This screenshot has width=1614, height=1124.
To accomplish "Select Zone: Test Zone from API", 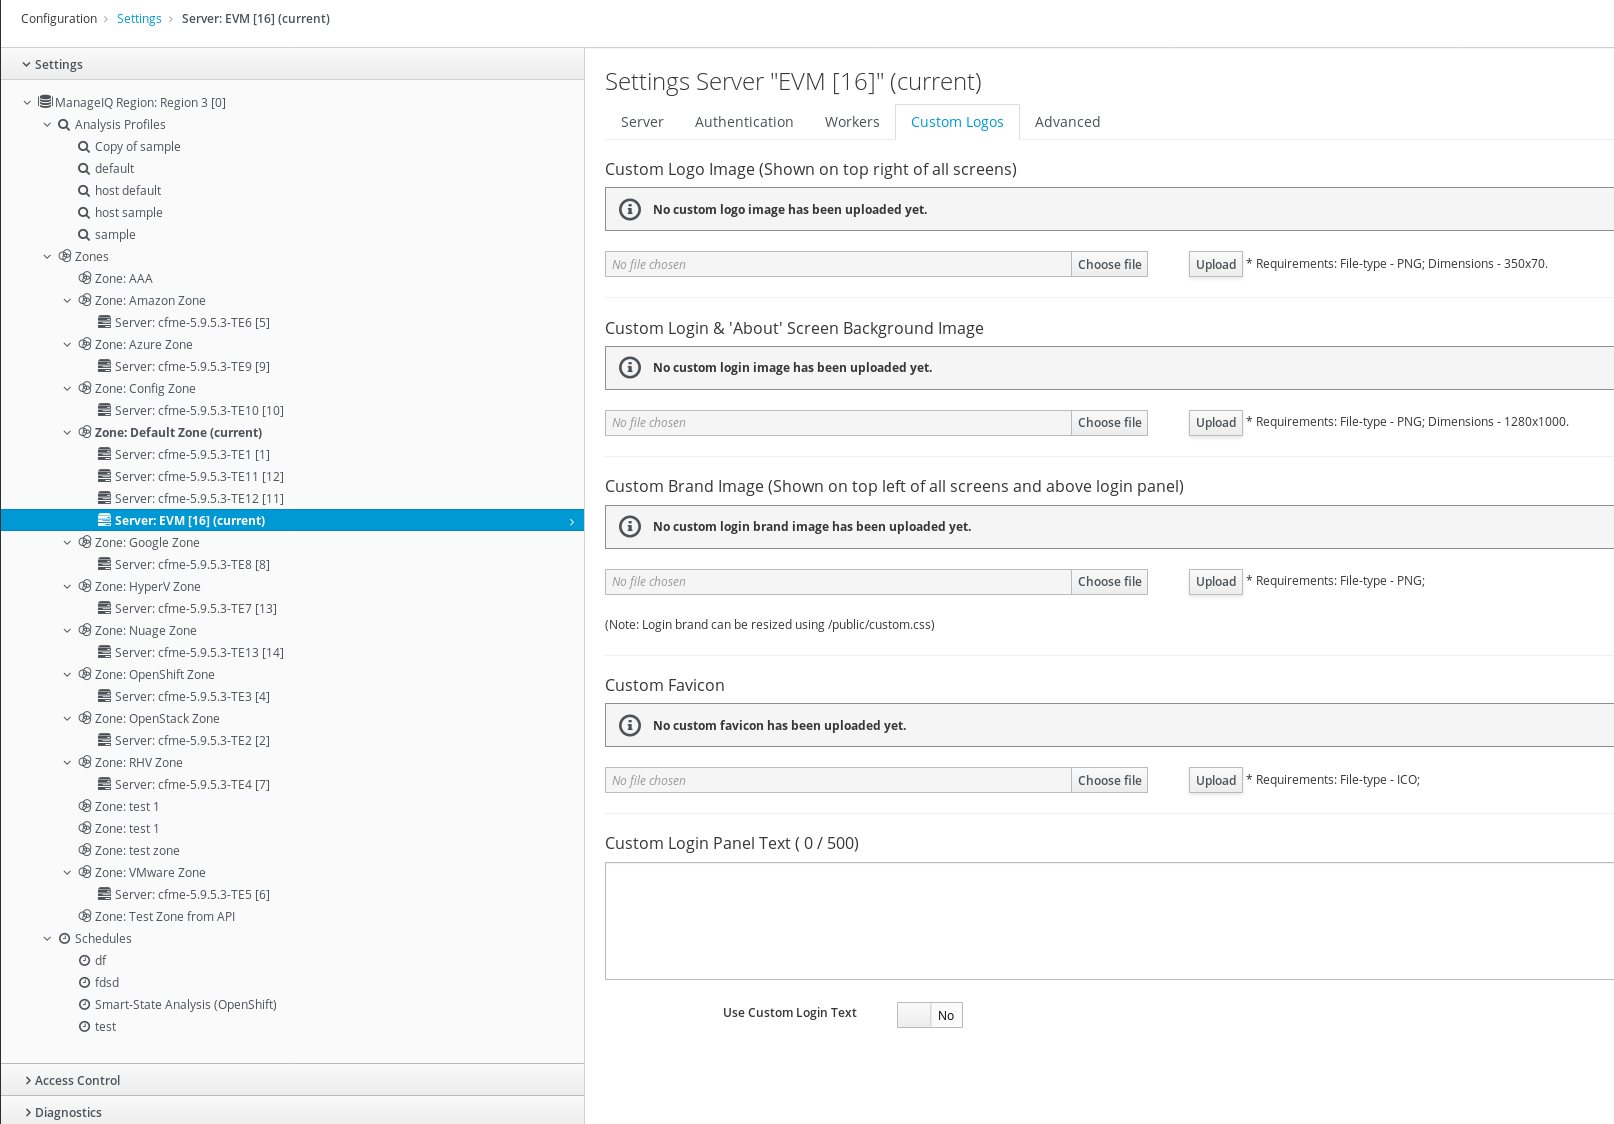I will (165, 917).
